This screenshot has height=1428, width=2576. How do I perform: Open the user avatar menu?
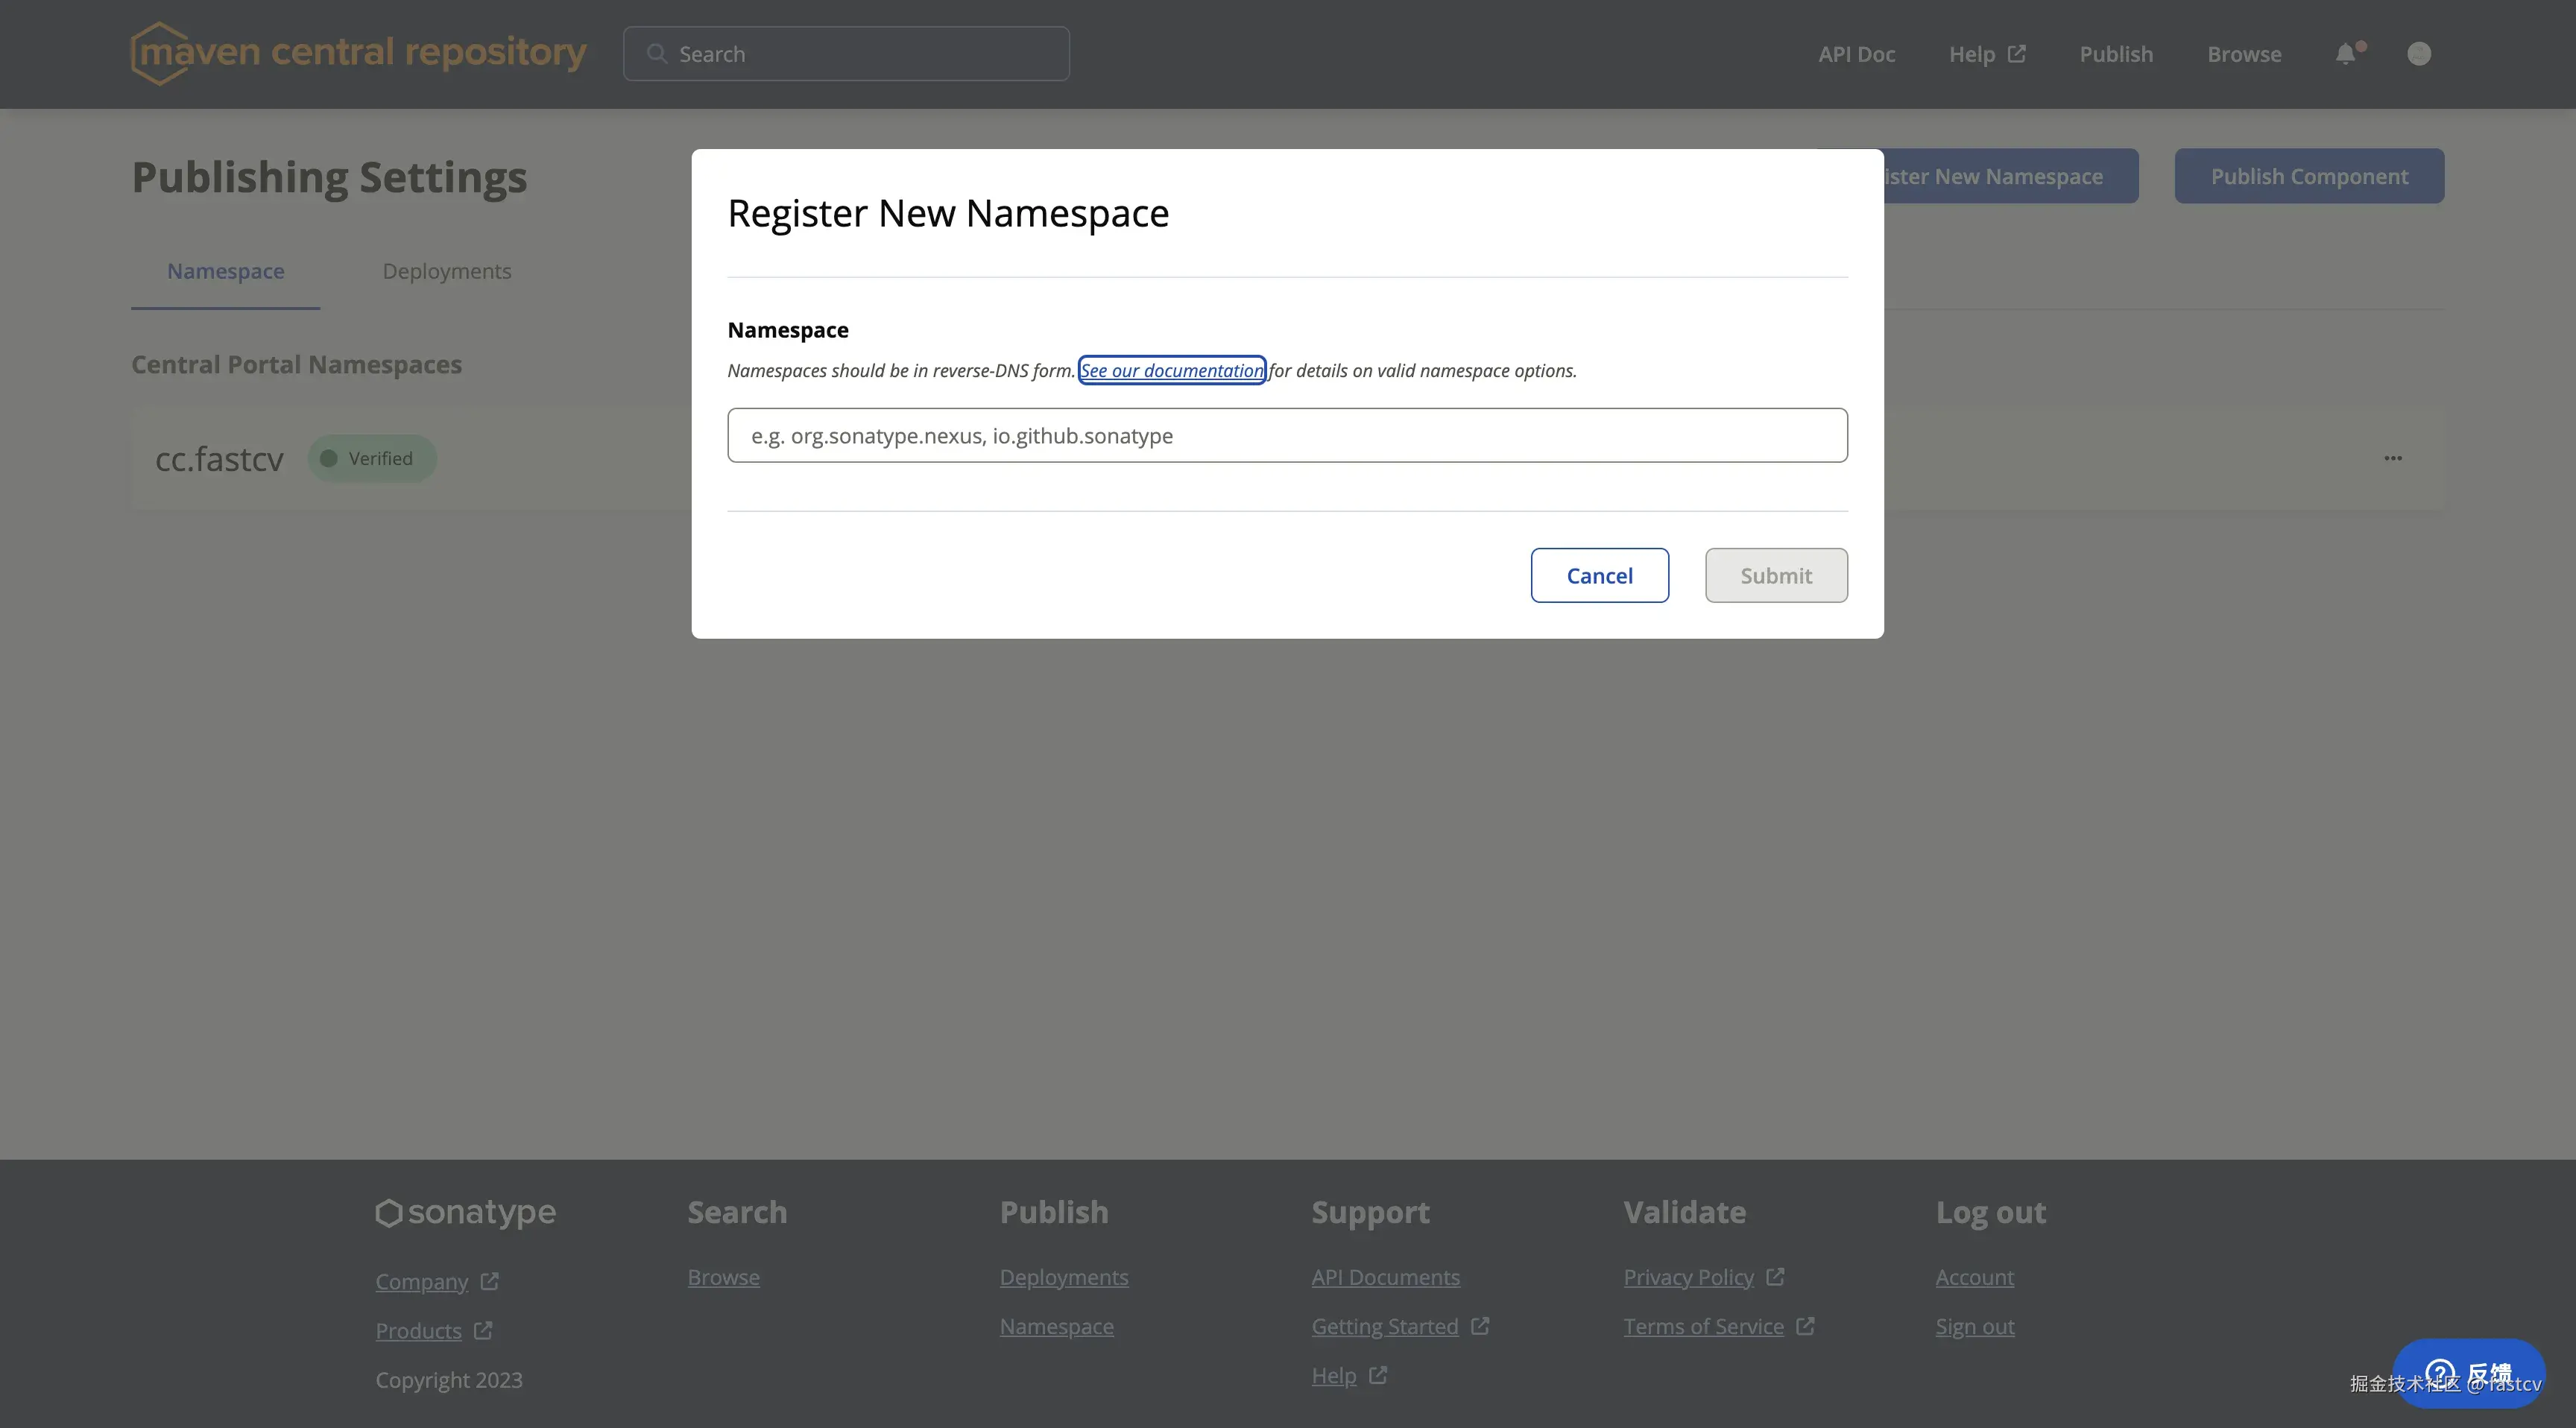click(2419, 54)
